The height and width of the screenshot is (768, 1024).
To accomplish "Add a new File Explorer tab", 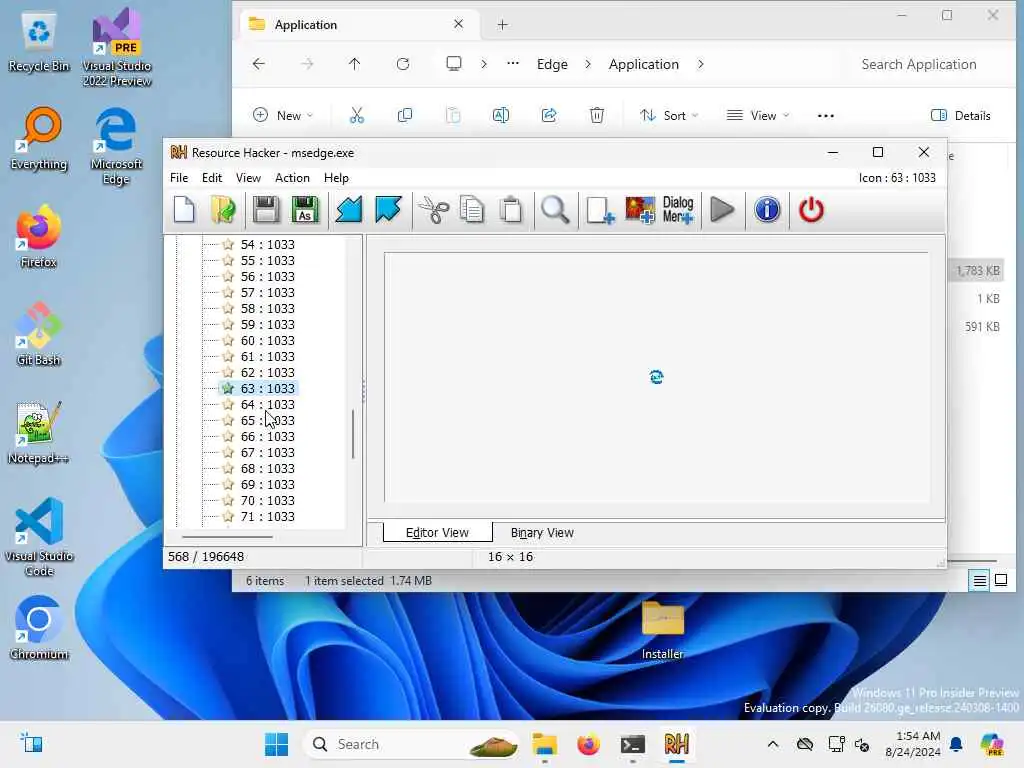I will pyautogui.click(x=502, y=25).
